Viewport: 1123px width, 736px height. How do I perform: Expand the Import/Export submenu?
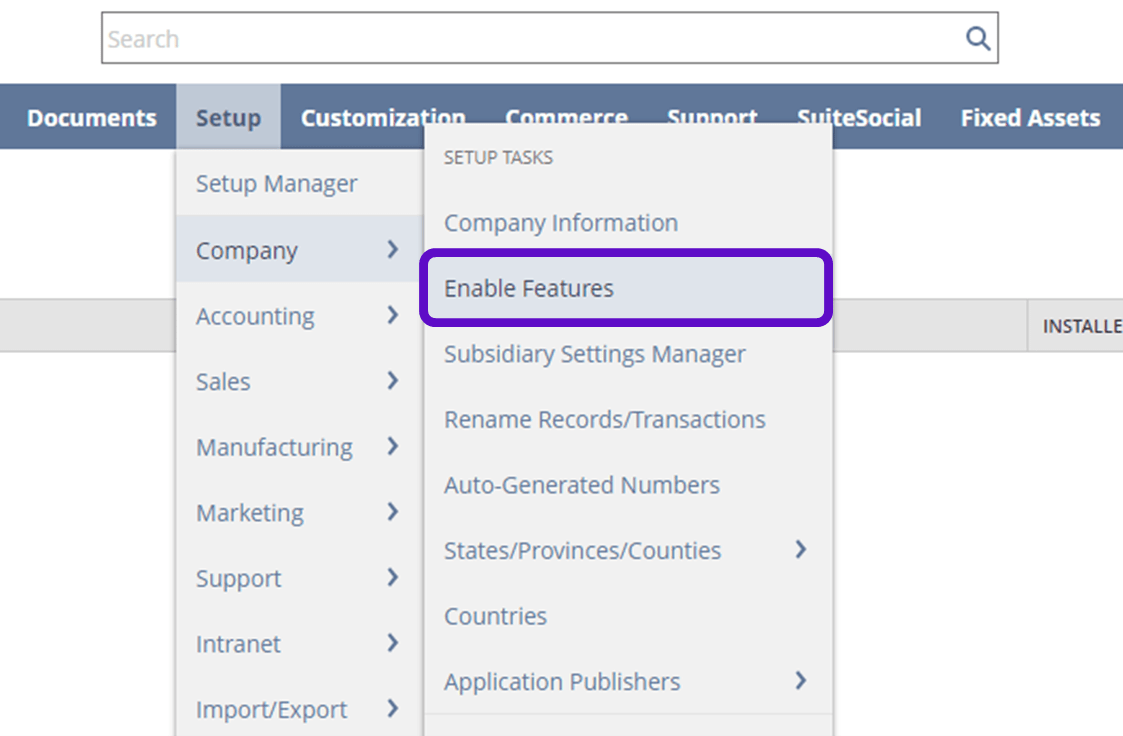click(x=393, y=709)
